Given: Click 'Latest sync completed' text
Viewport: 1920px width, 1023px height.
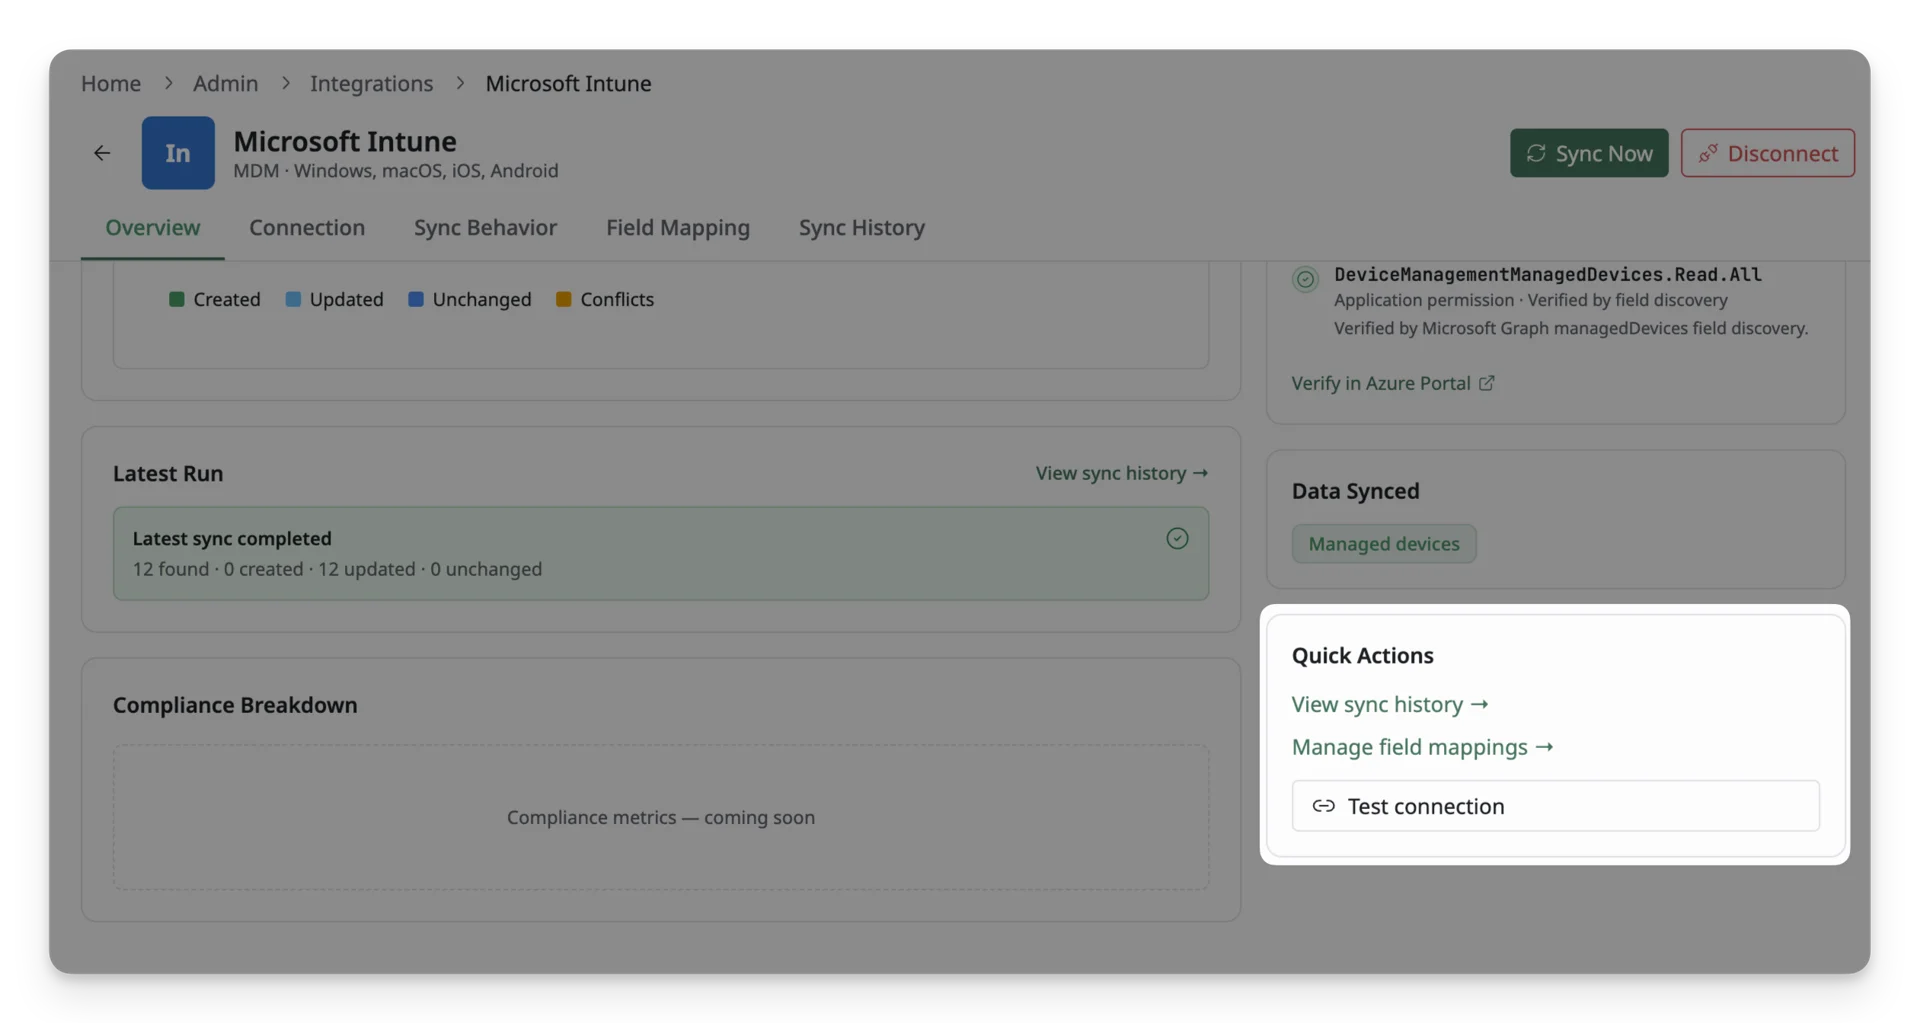Looking at the screenshot, I should [x=232, y=538].
